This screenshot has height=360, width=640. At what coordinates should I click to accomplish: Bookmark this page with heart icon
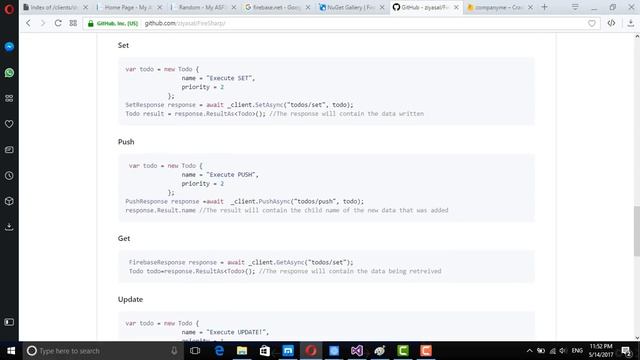point(591,24)
